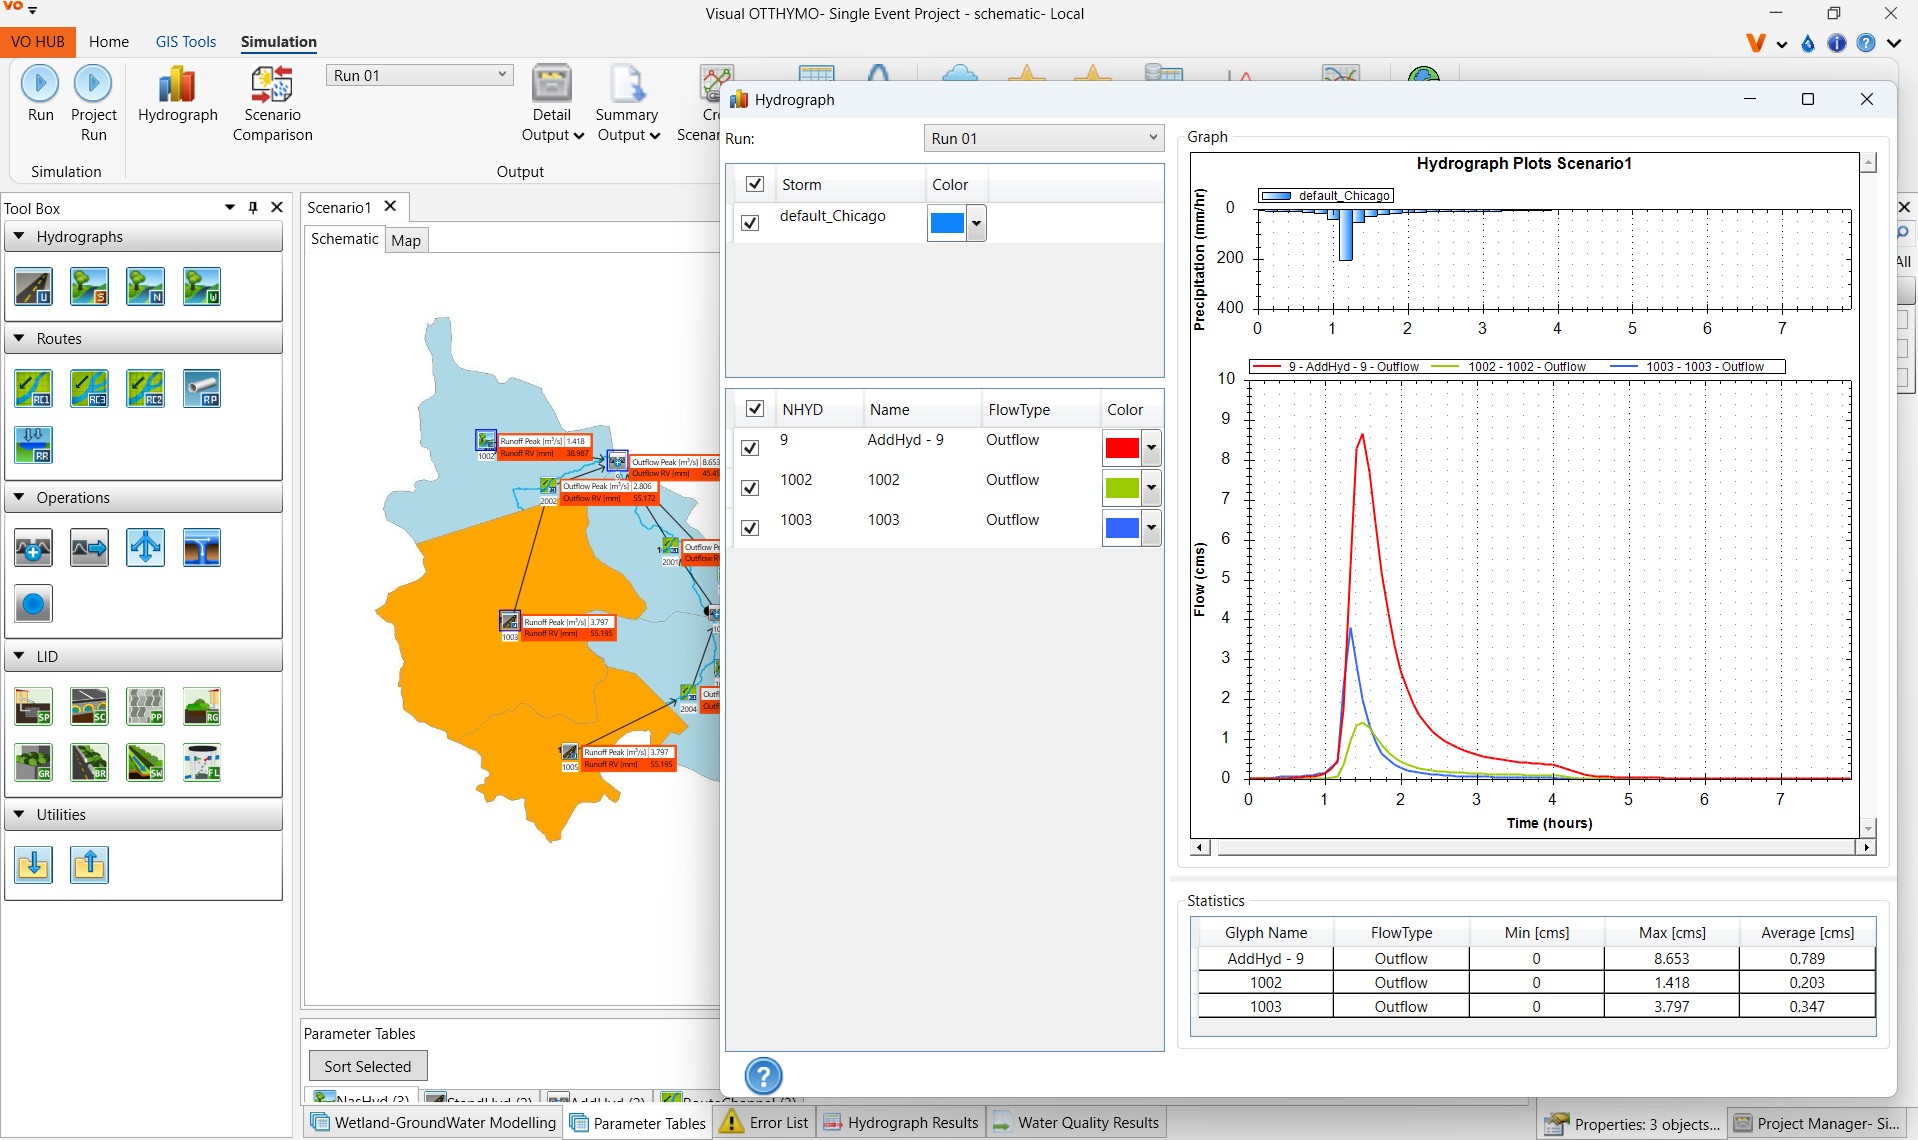Click the export utility folder icon
Viewport: 1918px width, 1140px height.
pyautogui.click(x=89, y=865)
